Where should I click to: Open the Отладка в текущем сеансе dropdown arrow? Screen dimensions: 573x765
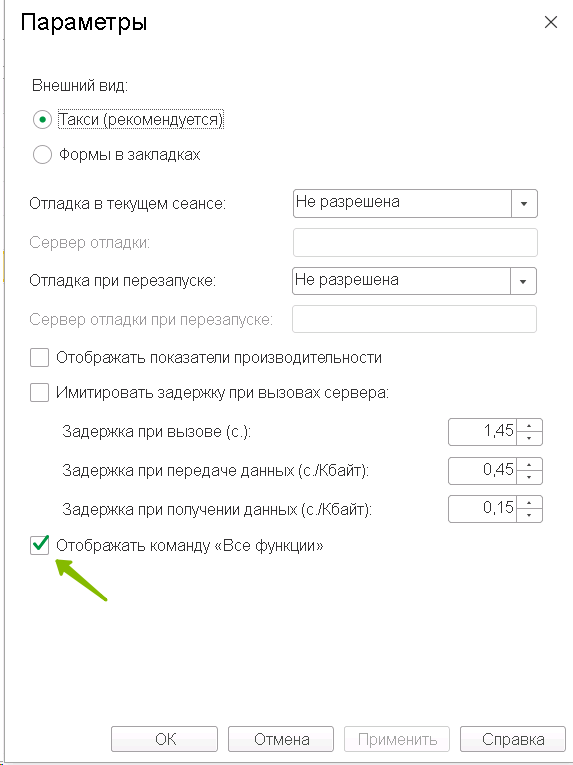pos(524,203)
